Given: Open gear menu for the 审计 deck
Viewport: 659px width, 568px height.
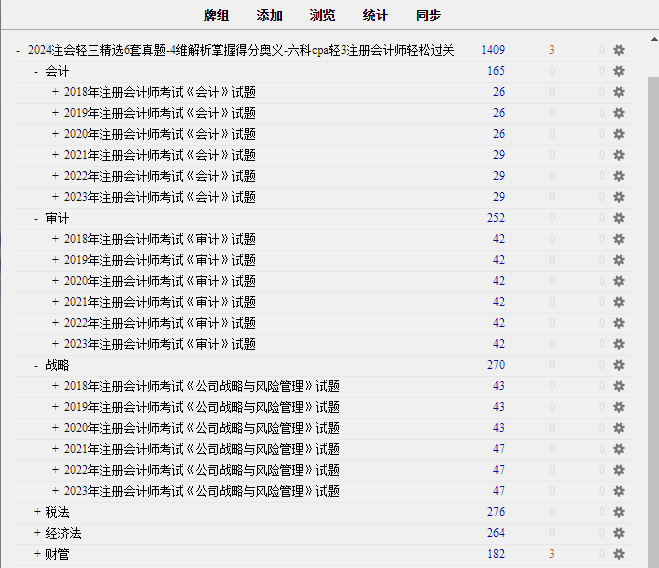Looking at the screenshot, I should (x=619, y=218).
